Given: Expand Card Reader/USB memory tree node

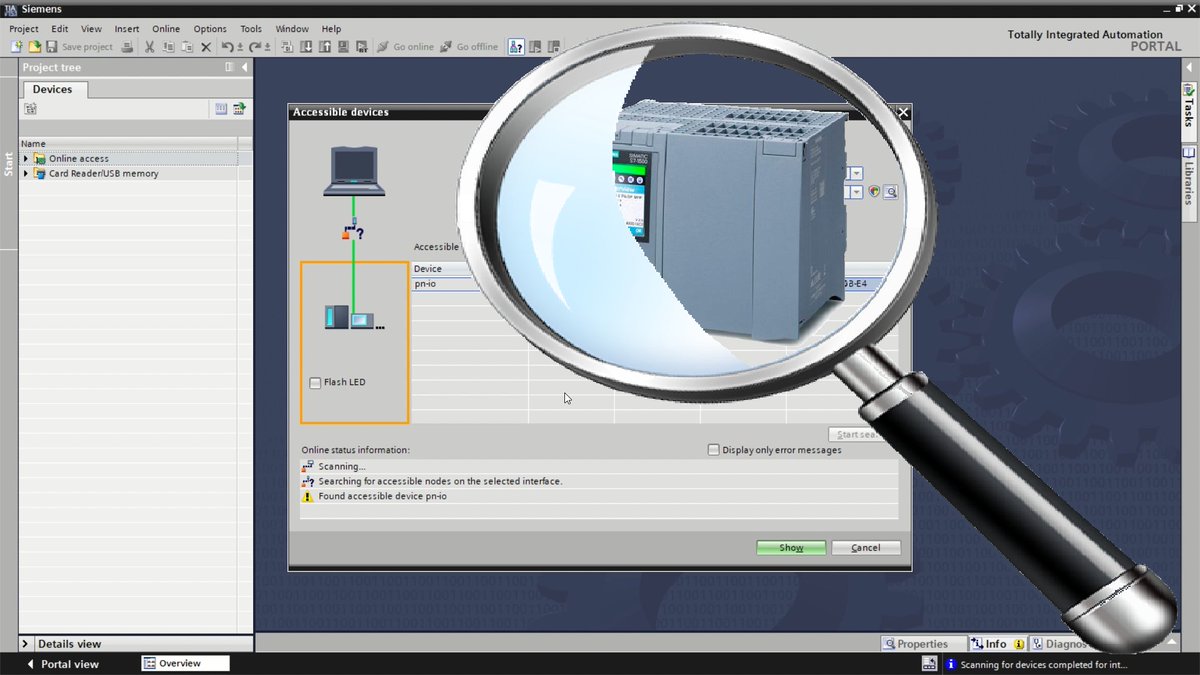Looking at the screenshot, I should pos(26,173).
